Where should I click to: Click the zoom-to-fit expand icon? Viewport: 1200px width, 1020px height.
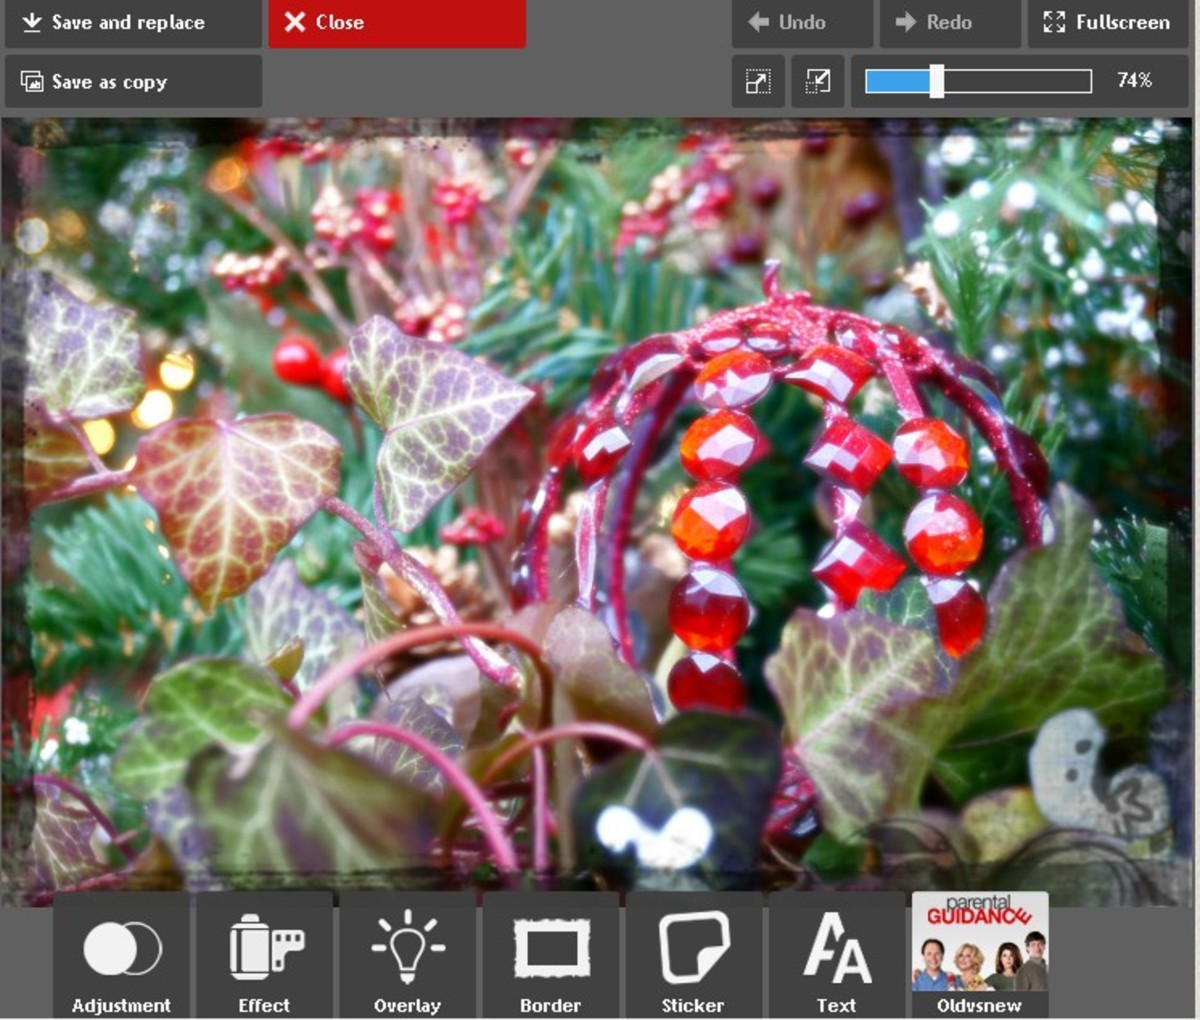pos(757,82)
